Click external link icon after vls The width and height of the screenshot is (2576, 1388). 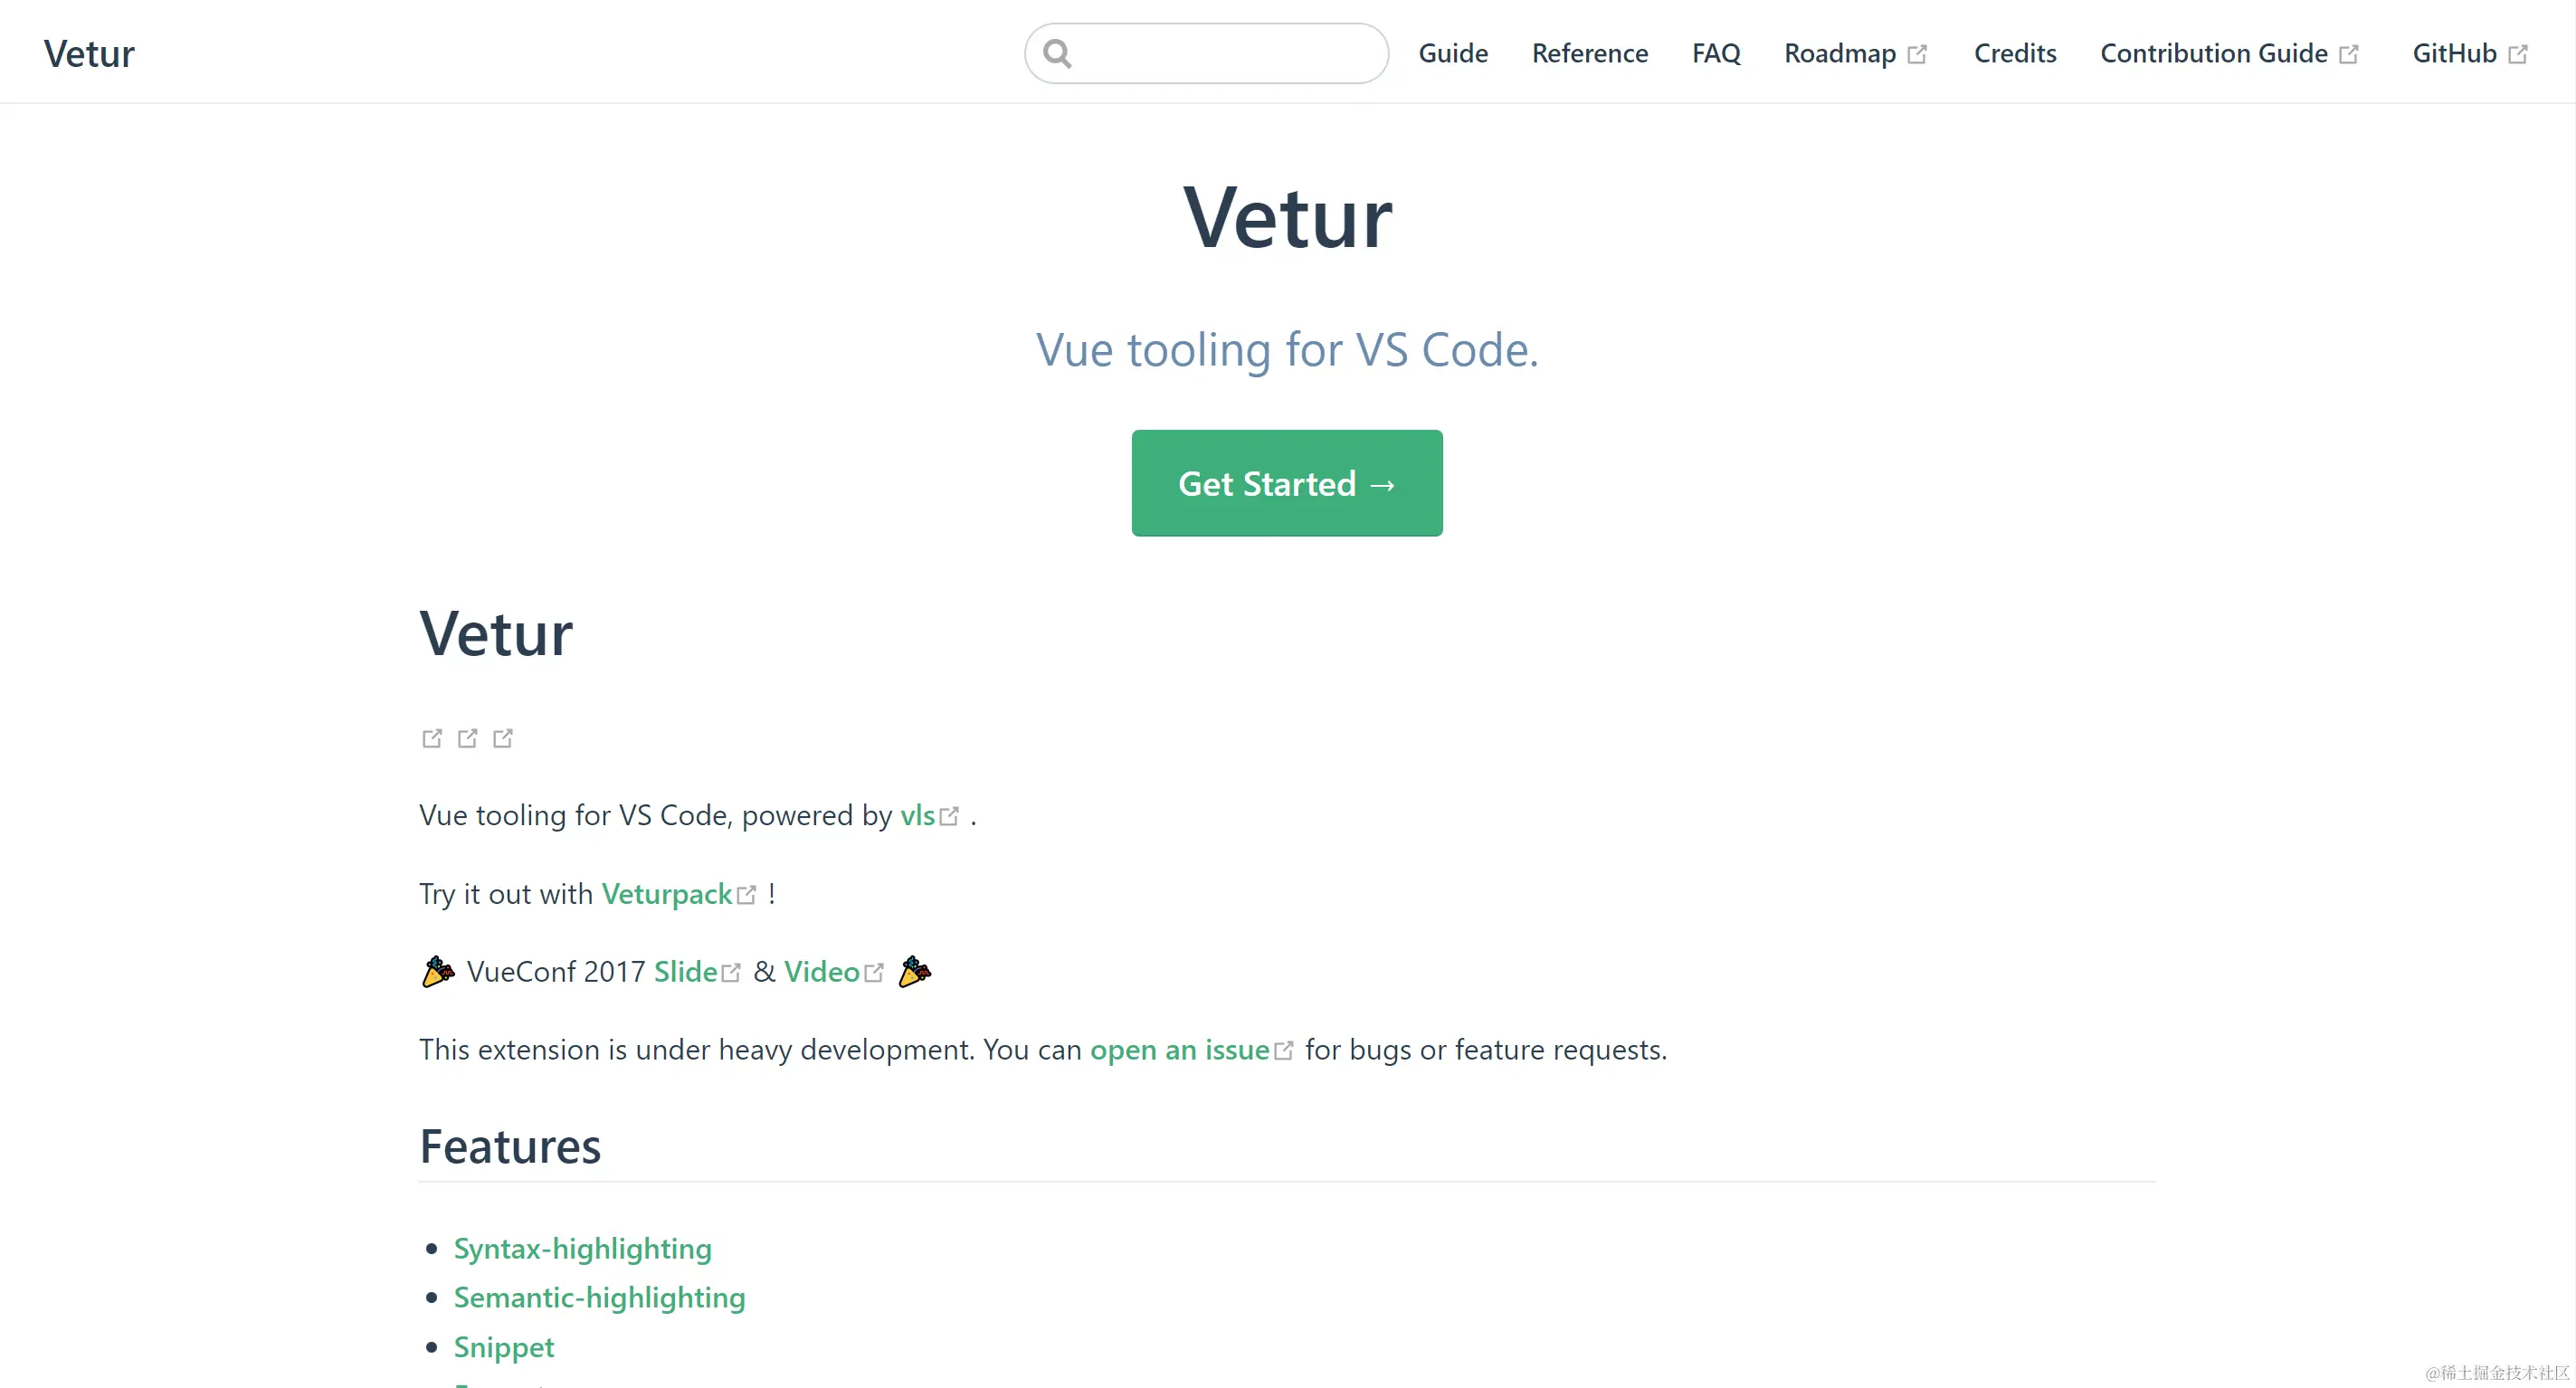click(949, 816)
